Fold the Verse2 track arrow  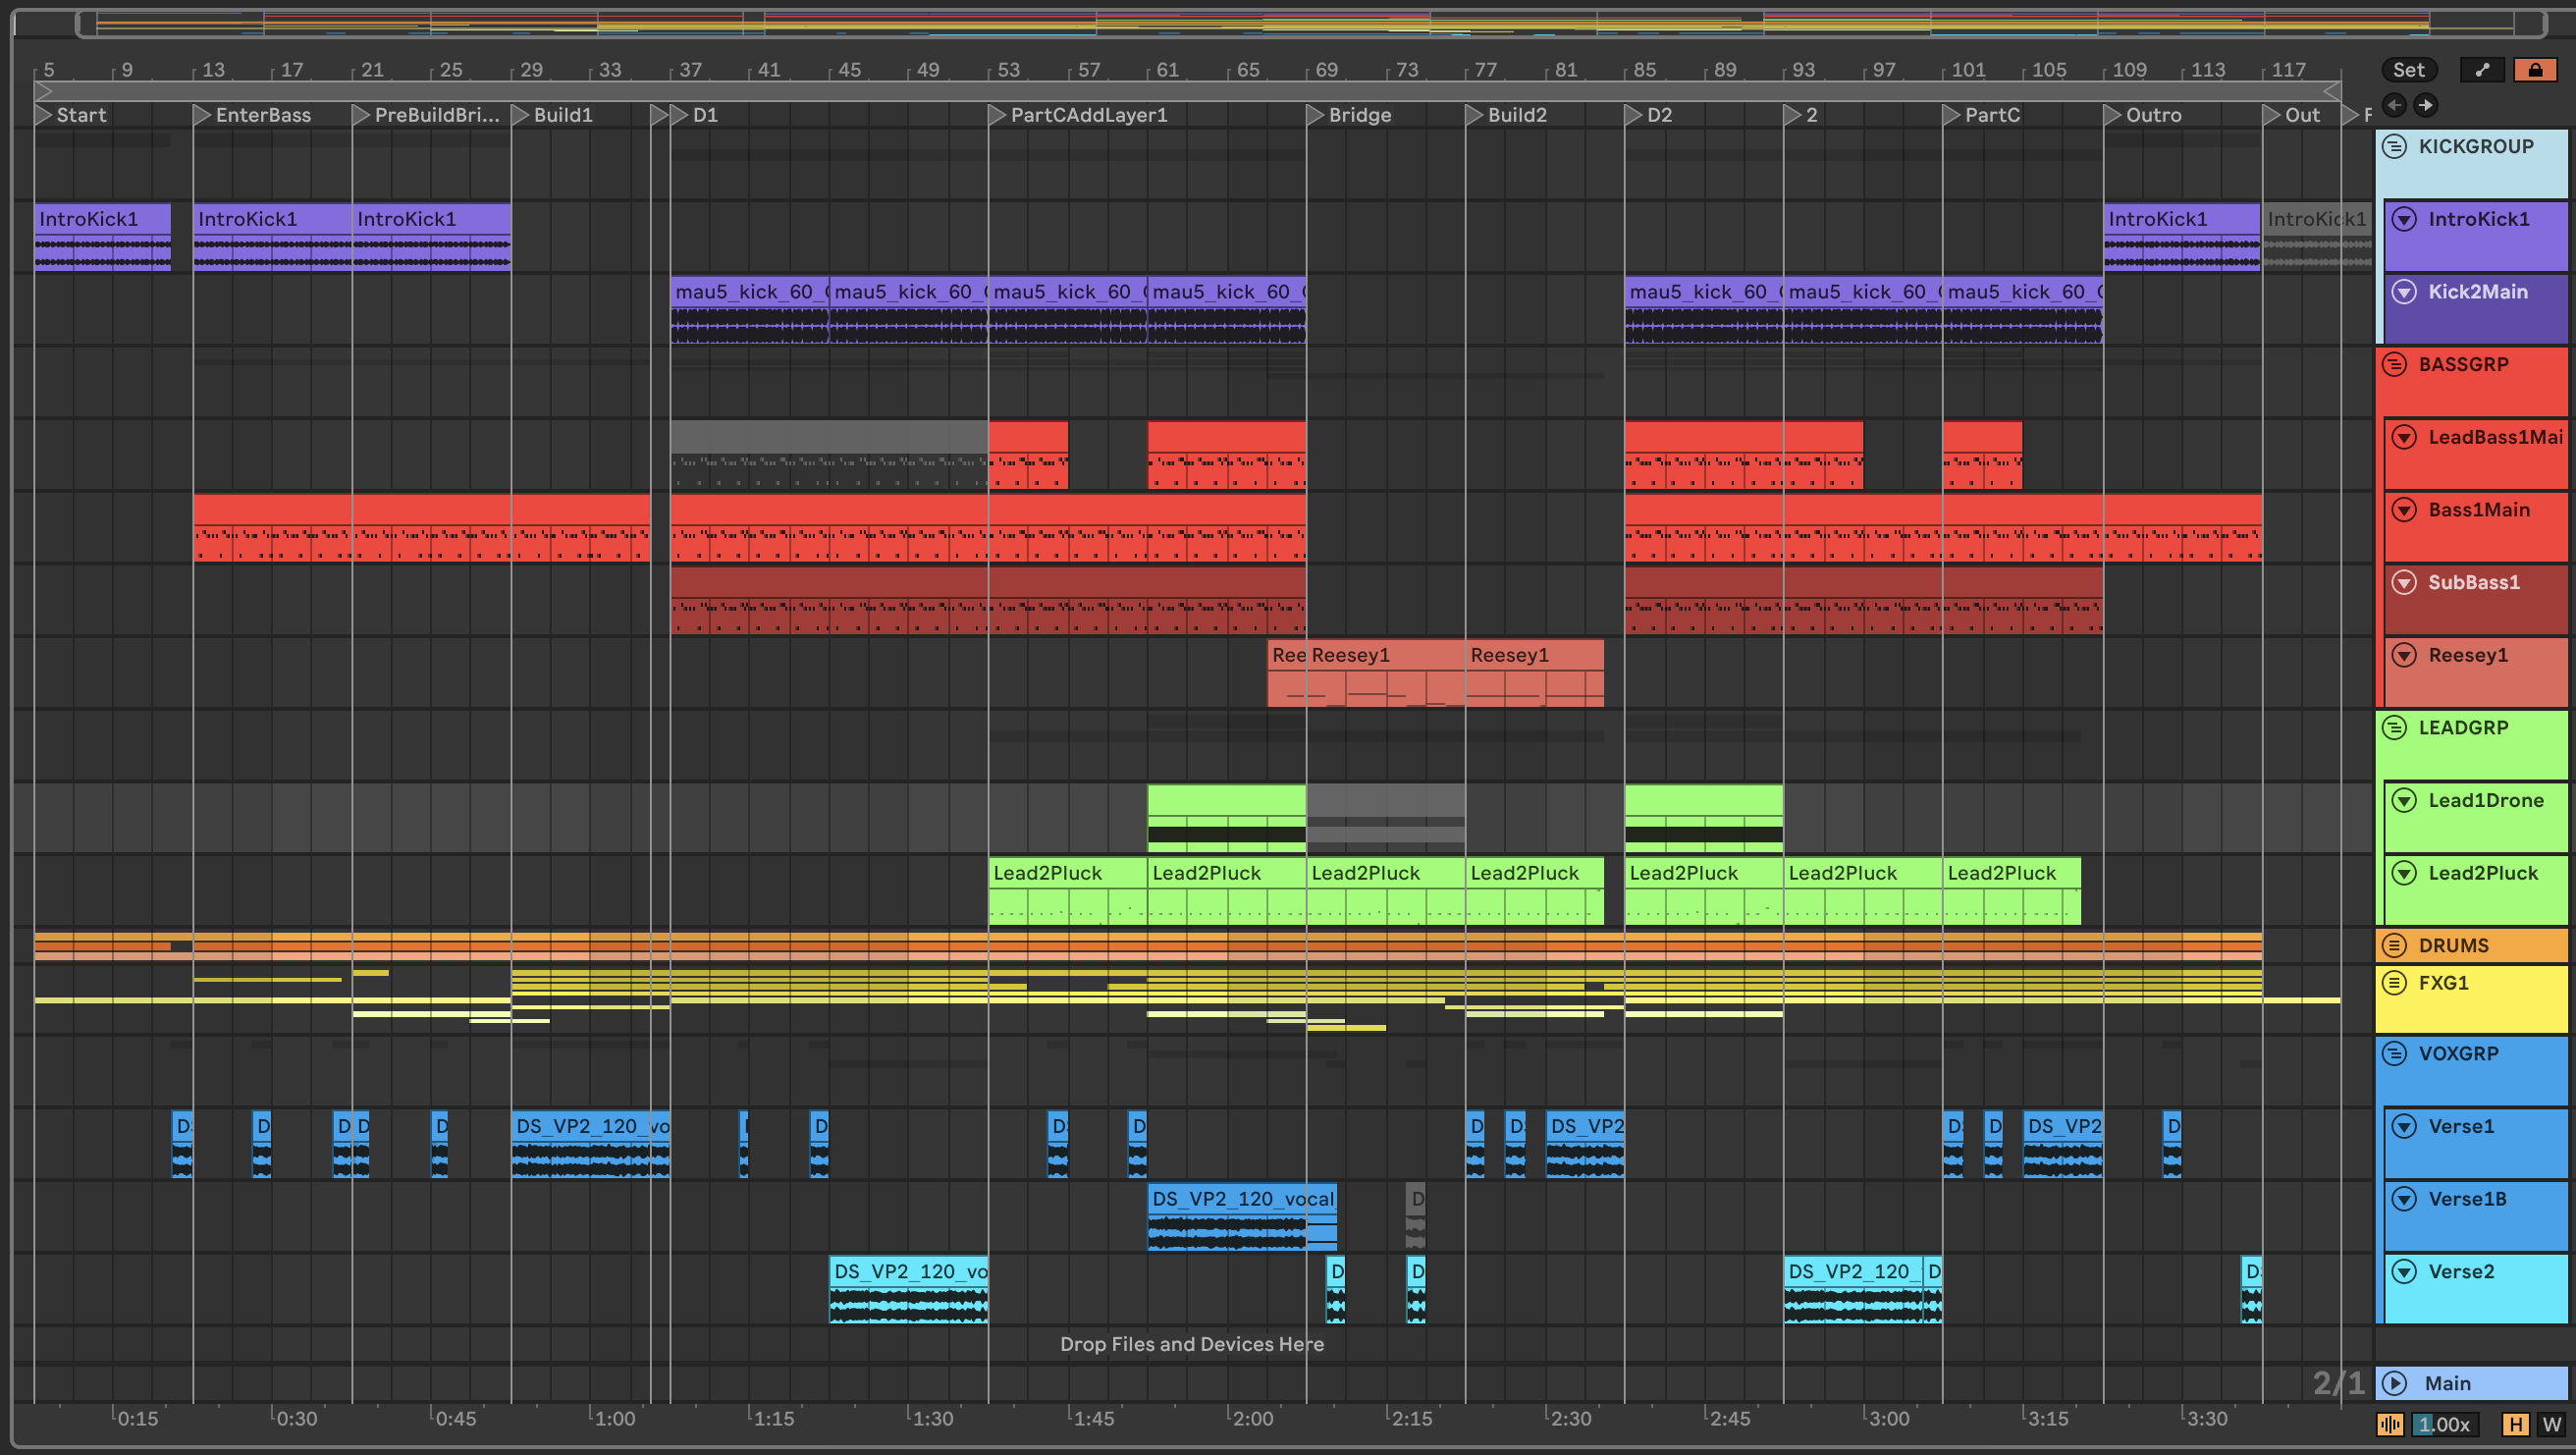[x=2404, y=1272]
